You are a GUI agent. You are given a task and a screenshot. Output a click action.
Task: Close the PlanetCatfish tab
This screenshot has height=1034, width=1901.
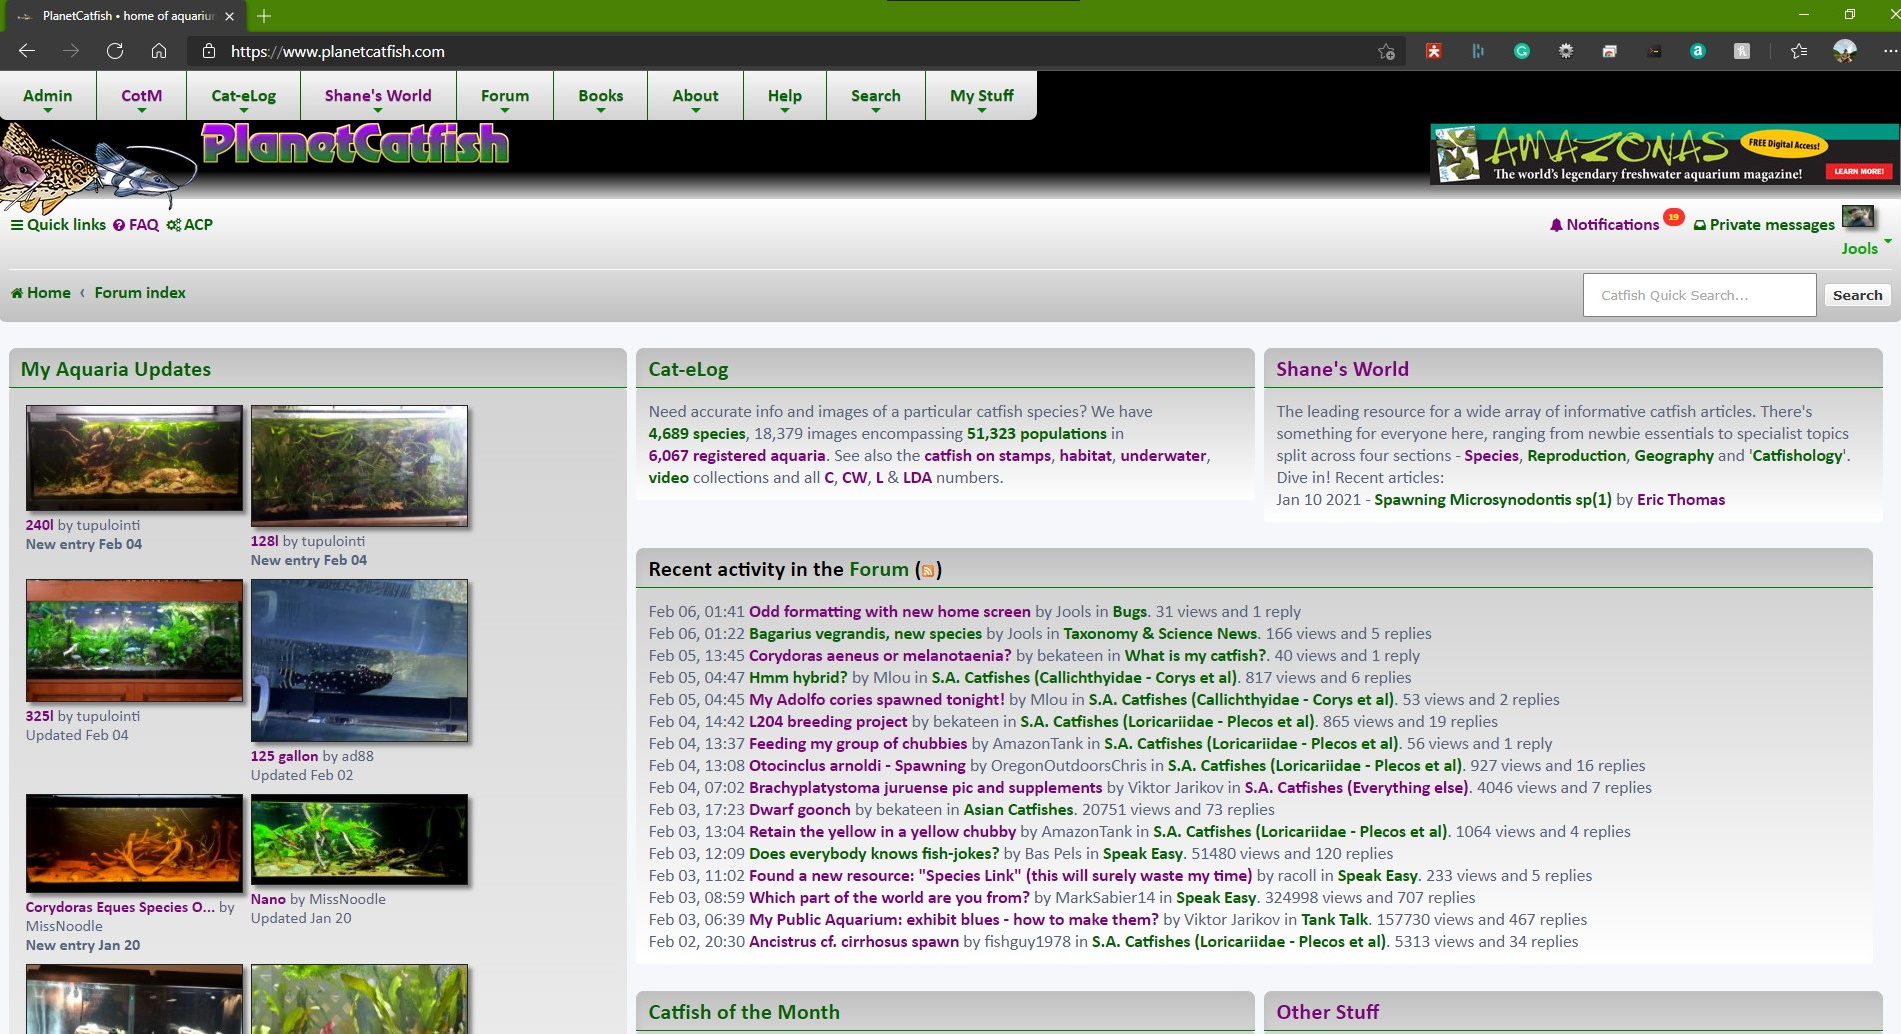(229, 16)
